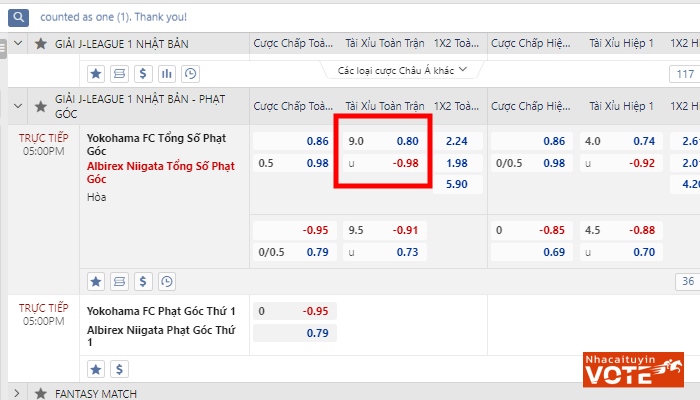Favorite the J-League 1 Phạt Góc league star

41,106
